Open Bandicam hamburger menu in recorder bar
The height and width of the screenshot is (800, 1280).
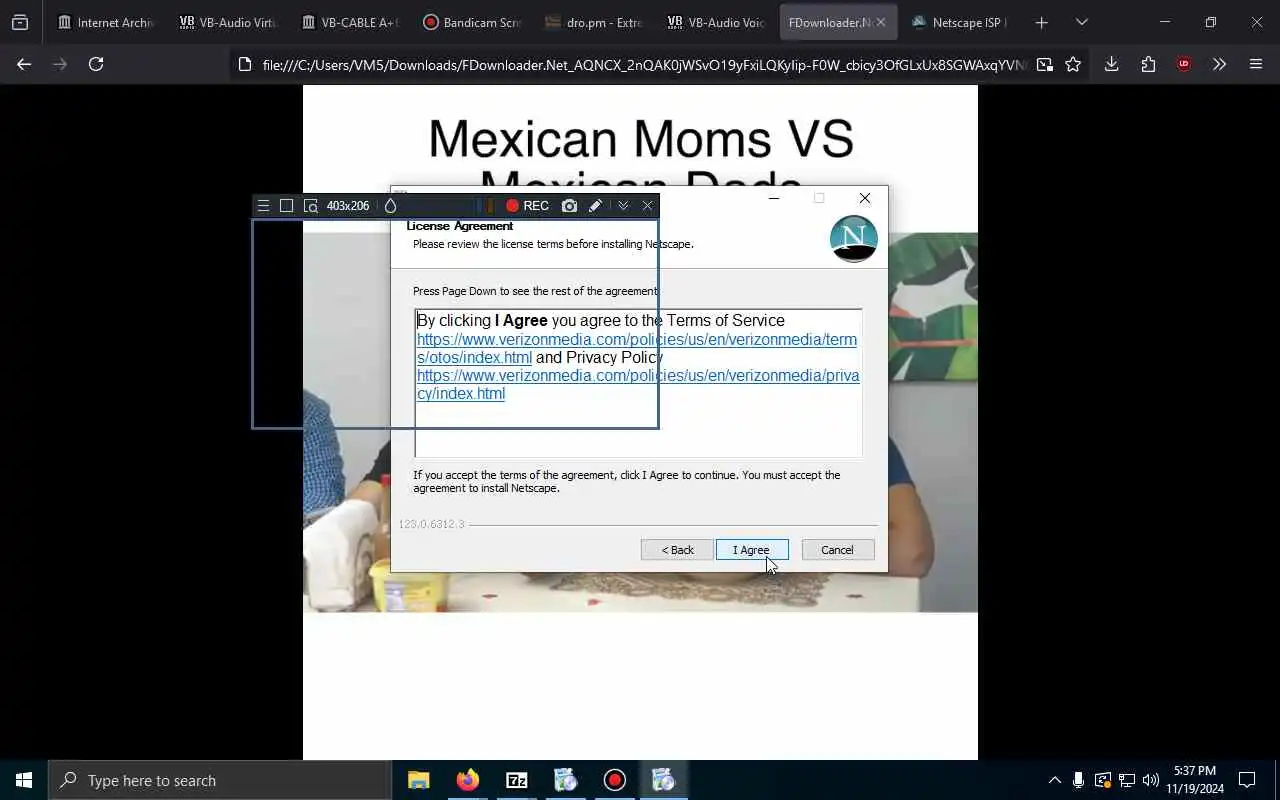pos(263,206)
